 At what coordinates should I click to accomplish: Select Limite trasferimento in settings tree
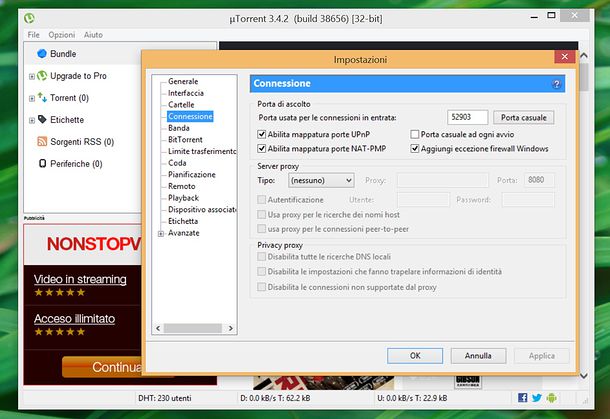point(202,151)
